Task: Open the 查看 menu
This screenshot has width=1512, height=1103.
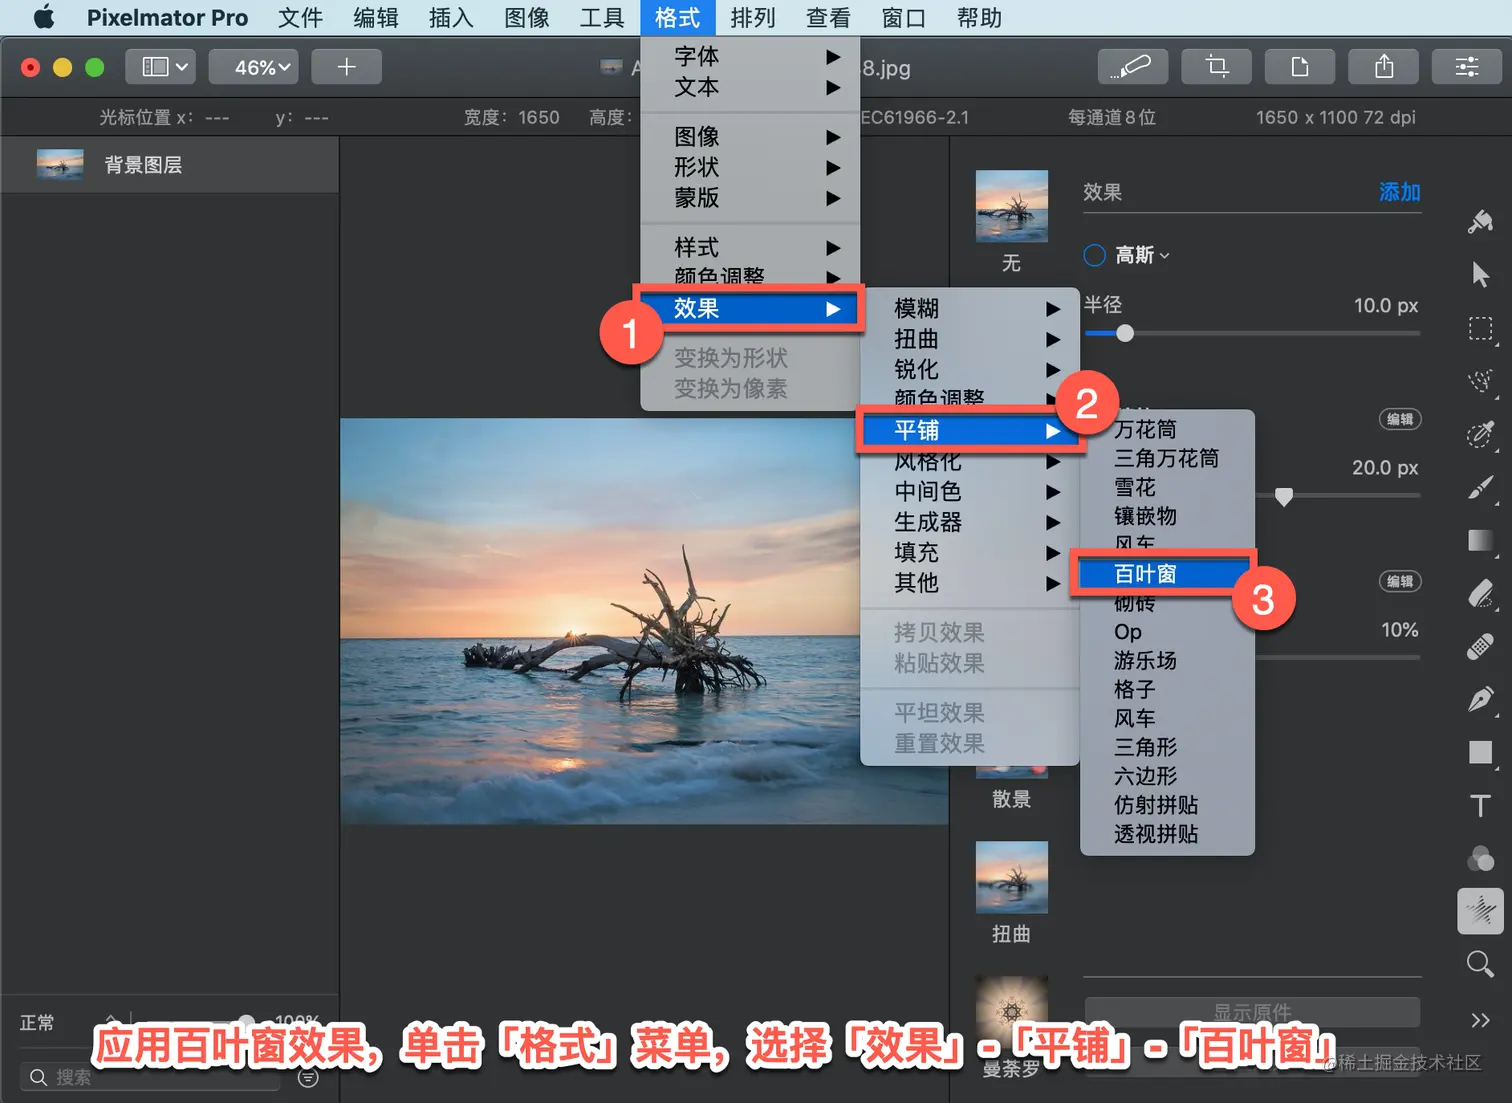Action: [828, 18]
